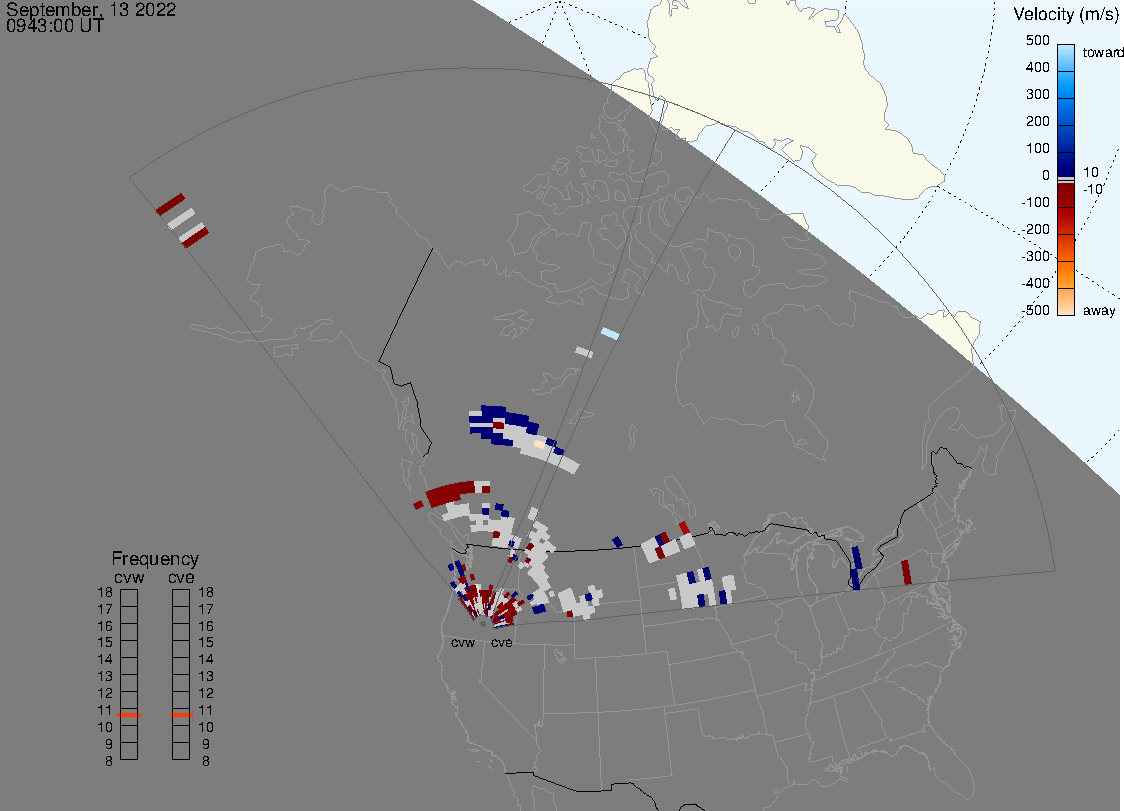Click the 400 value on the velocity scale
Screen dimensions: 1124x811
pos(1037,67)
